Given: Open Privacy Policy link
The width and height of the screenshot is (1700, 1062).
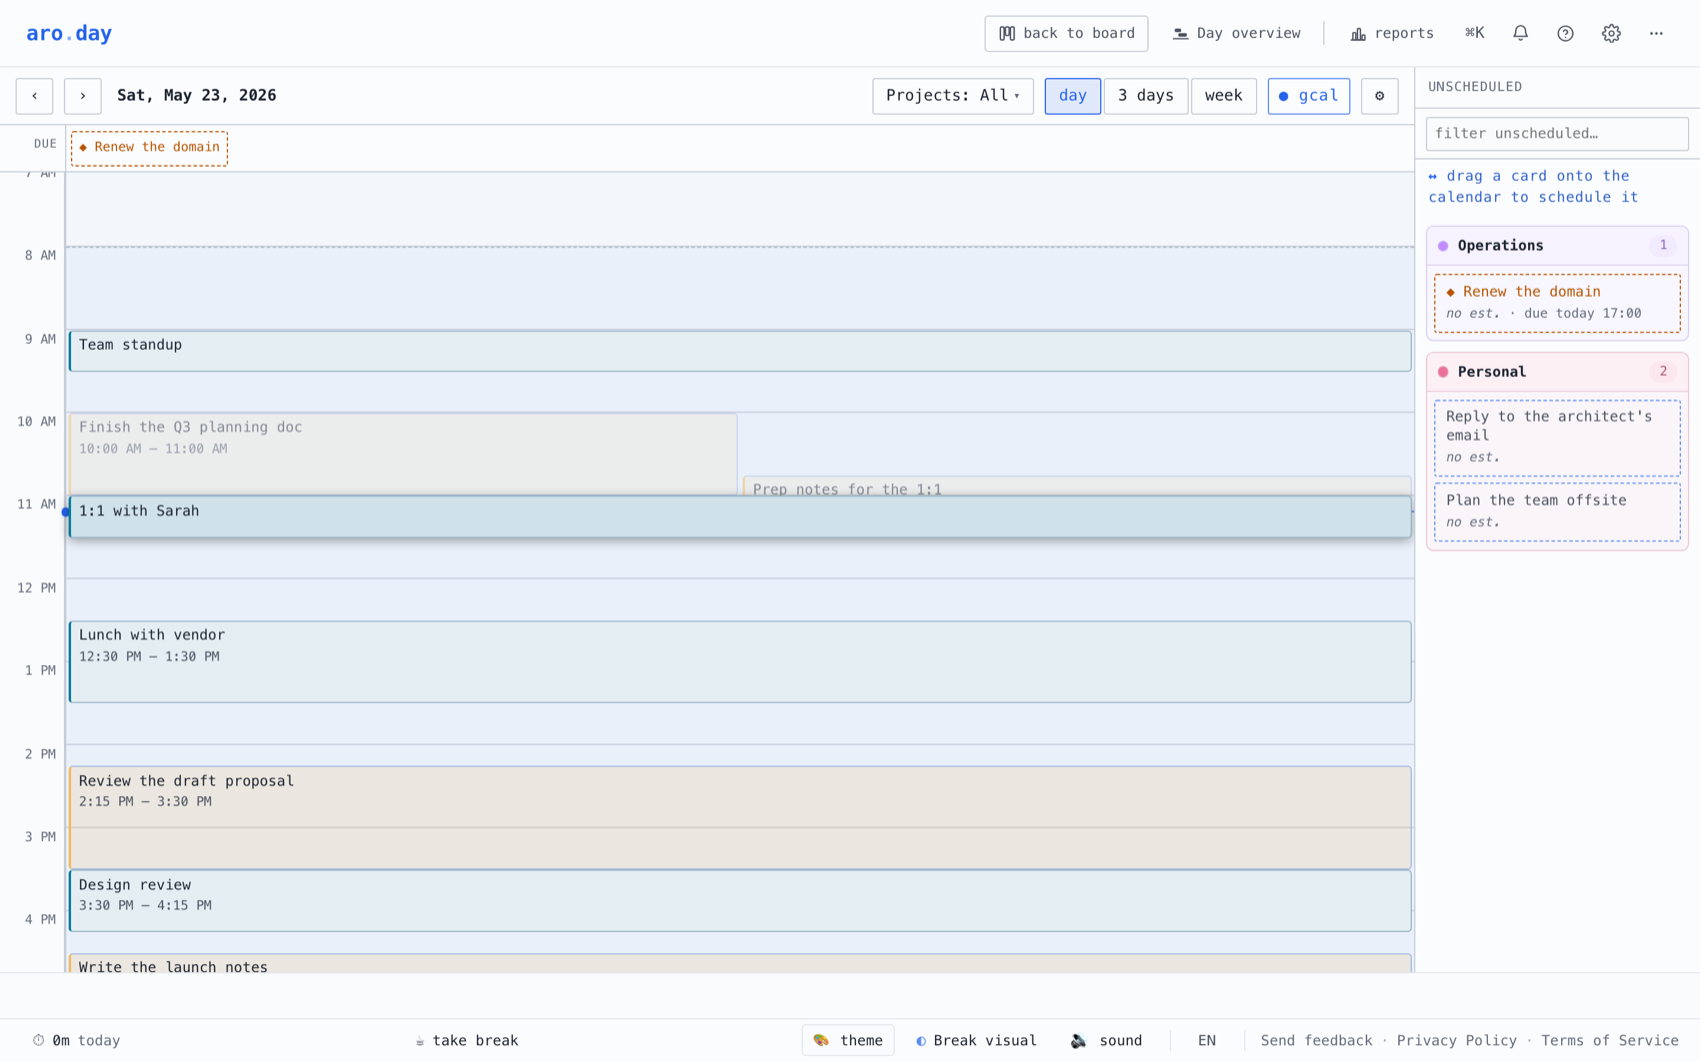Looking at the screenshot, I should pos(1456,1041).
